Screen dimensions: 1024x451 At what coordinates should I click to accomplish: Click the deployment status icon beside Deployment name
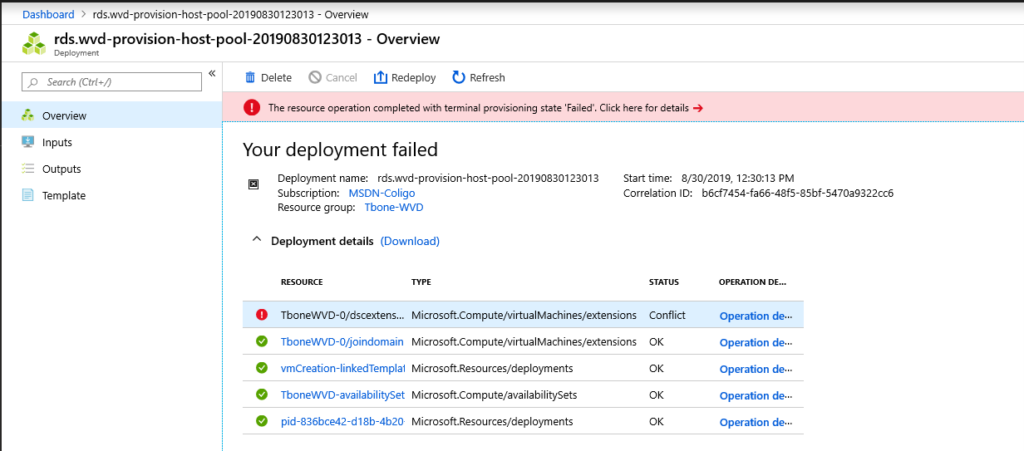pos(253,185)
